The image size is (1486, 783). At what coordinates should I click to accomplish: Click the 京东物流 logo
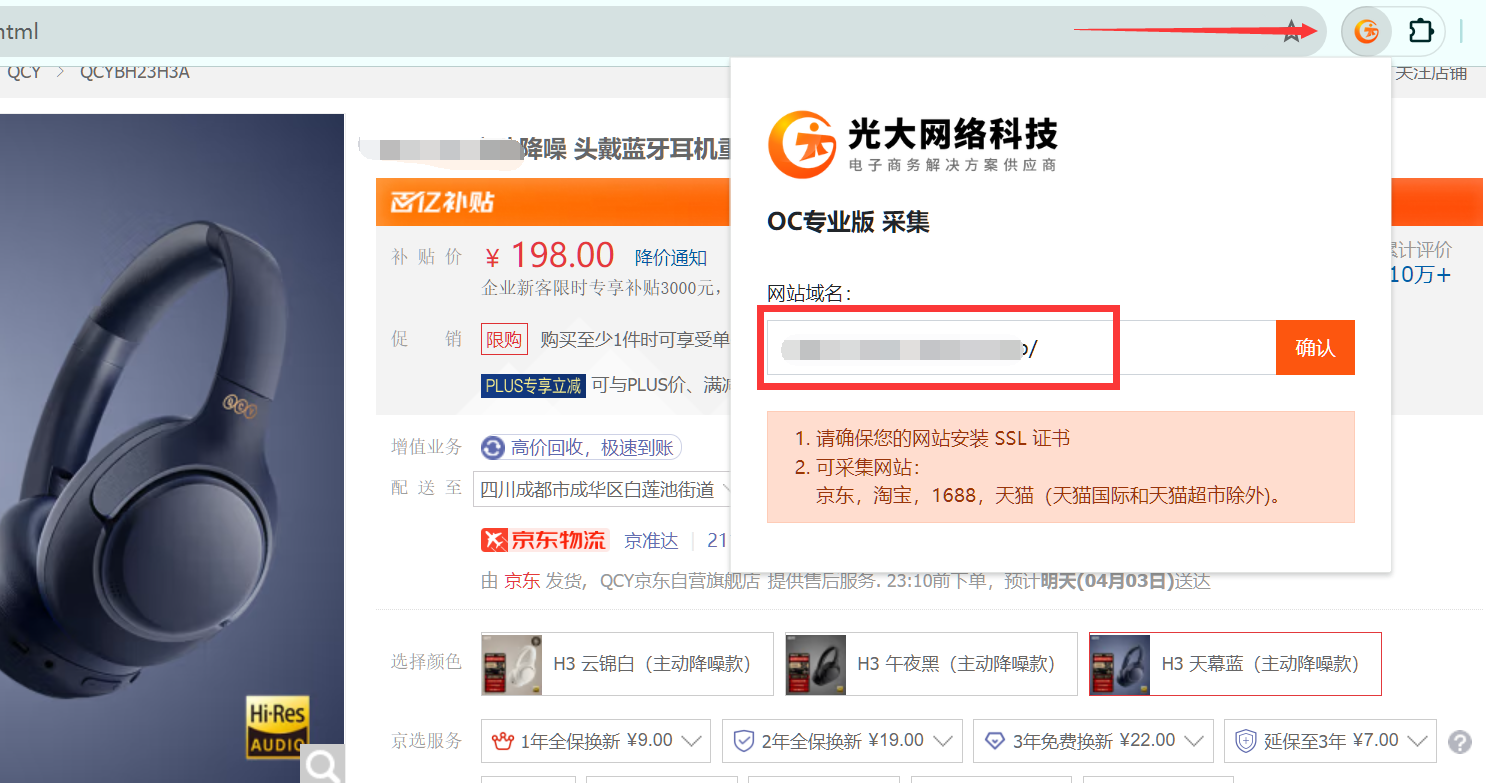tap(545, 541)
